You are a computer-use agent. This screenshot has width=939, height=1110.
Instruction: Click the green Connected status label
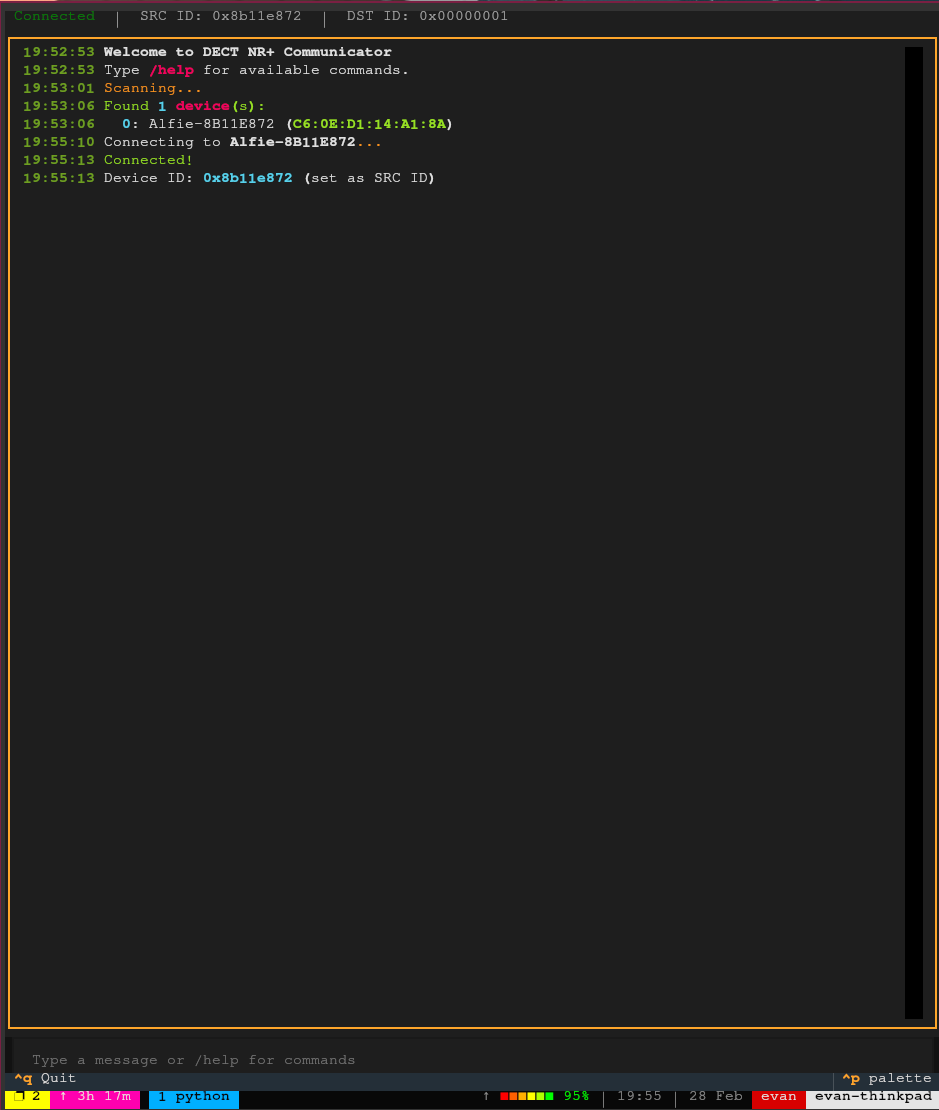coord(54,16)
